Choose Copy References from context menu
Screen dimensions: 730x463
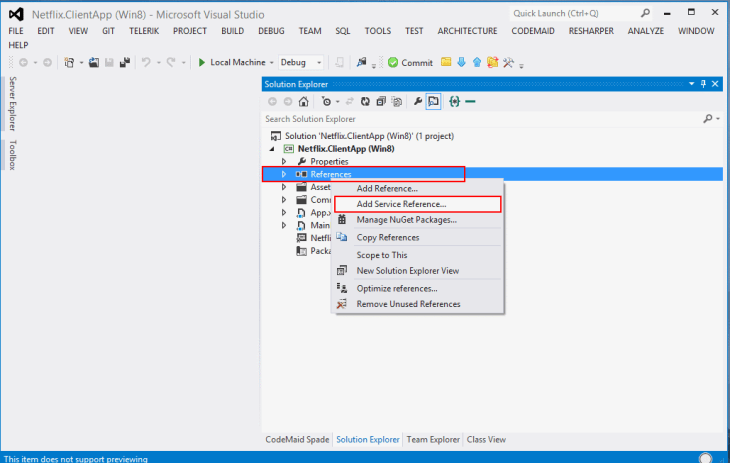pos(418,237)
